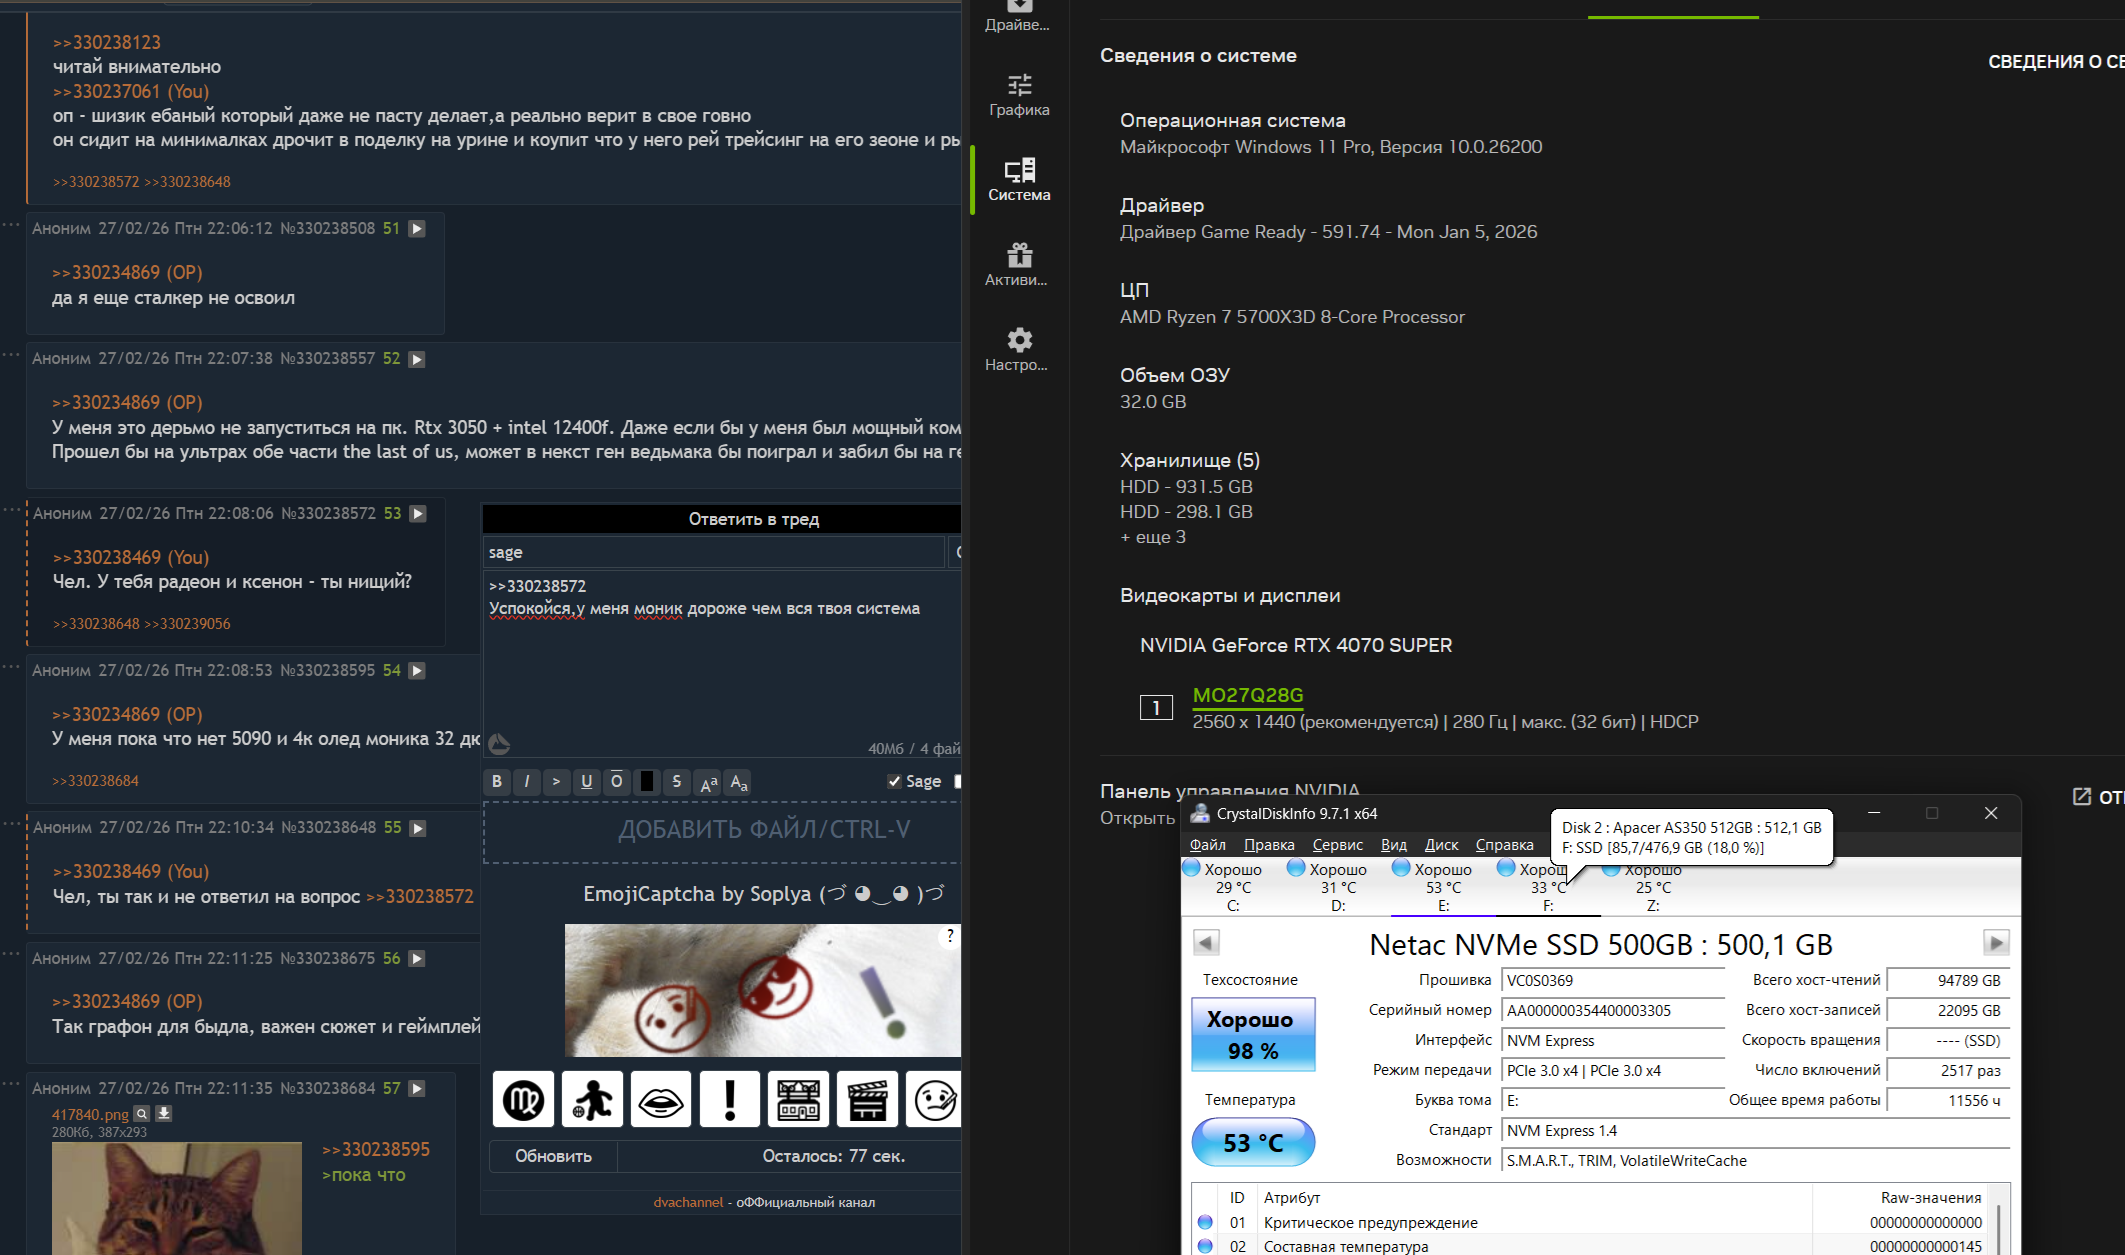Click the exclamation mark captcha emoji button
Screen dimensions: 2125x1255
click(x=729, y=1099)
